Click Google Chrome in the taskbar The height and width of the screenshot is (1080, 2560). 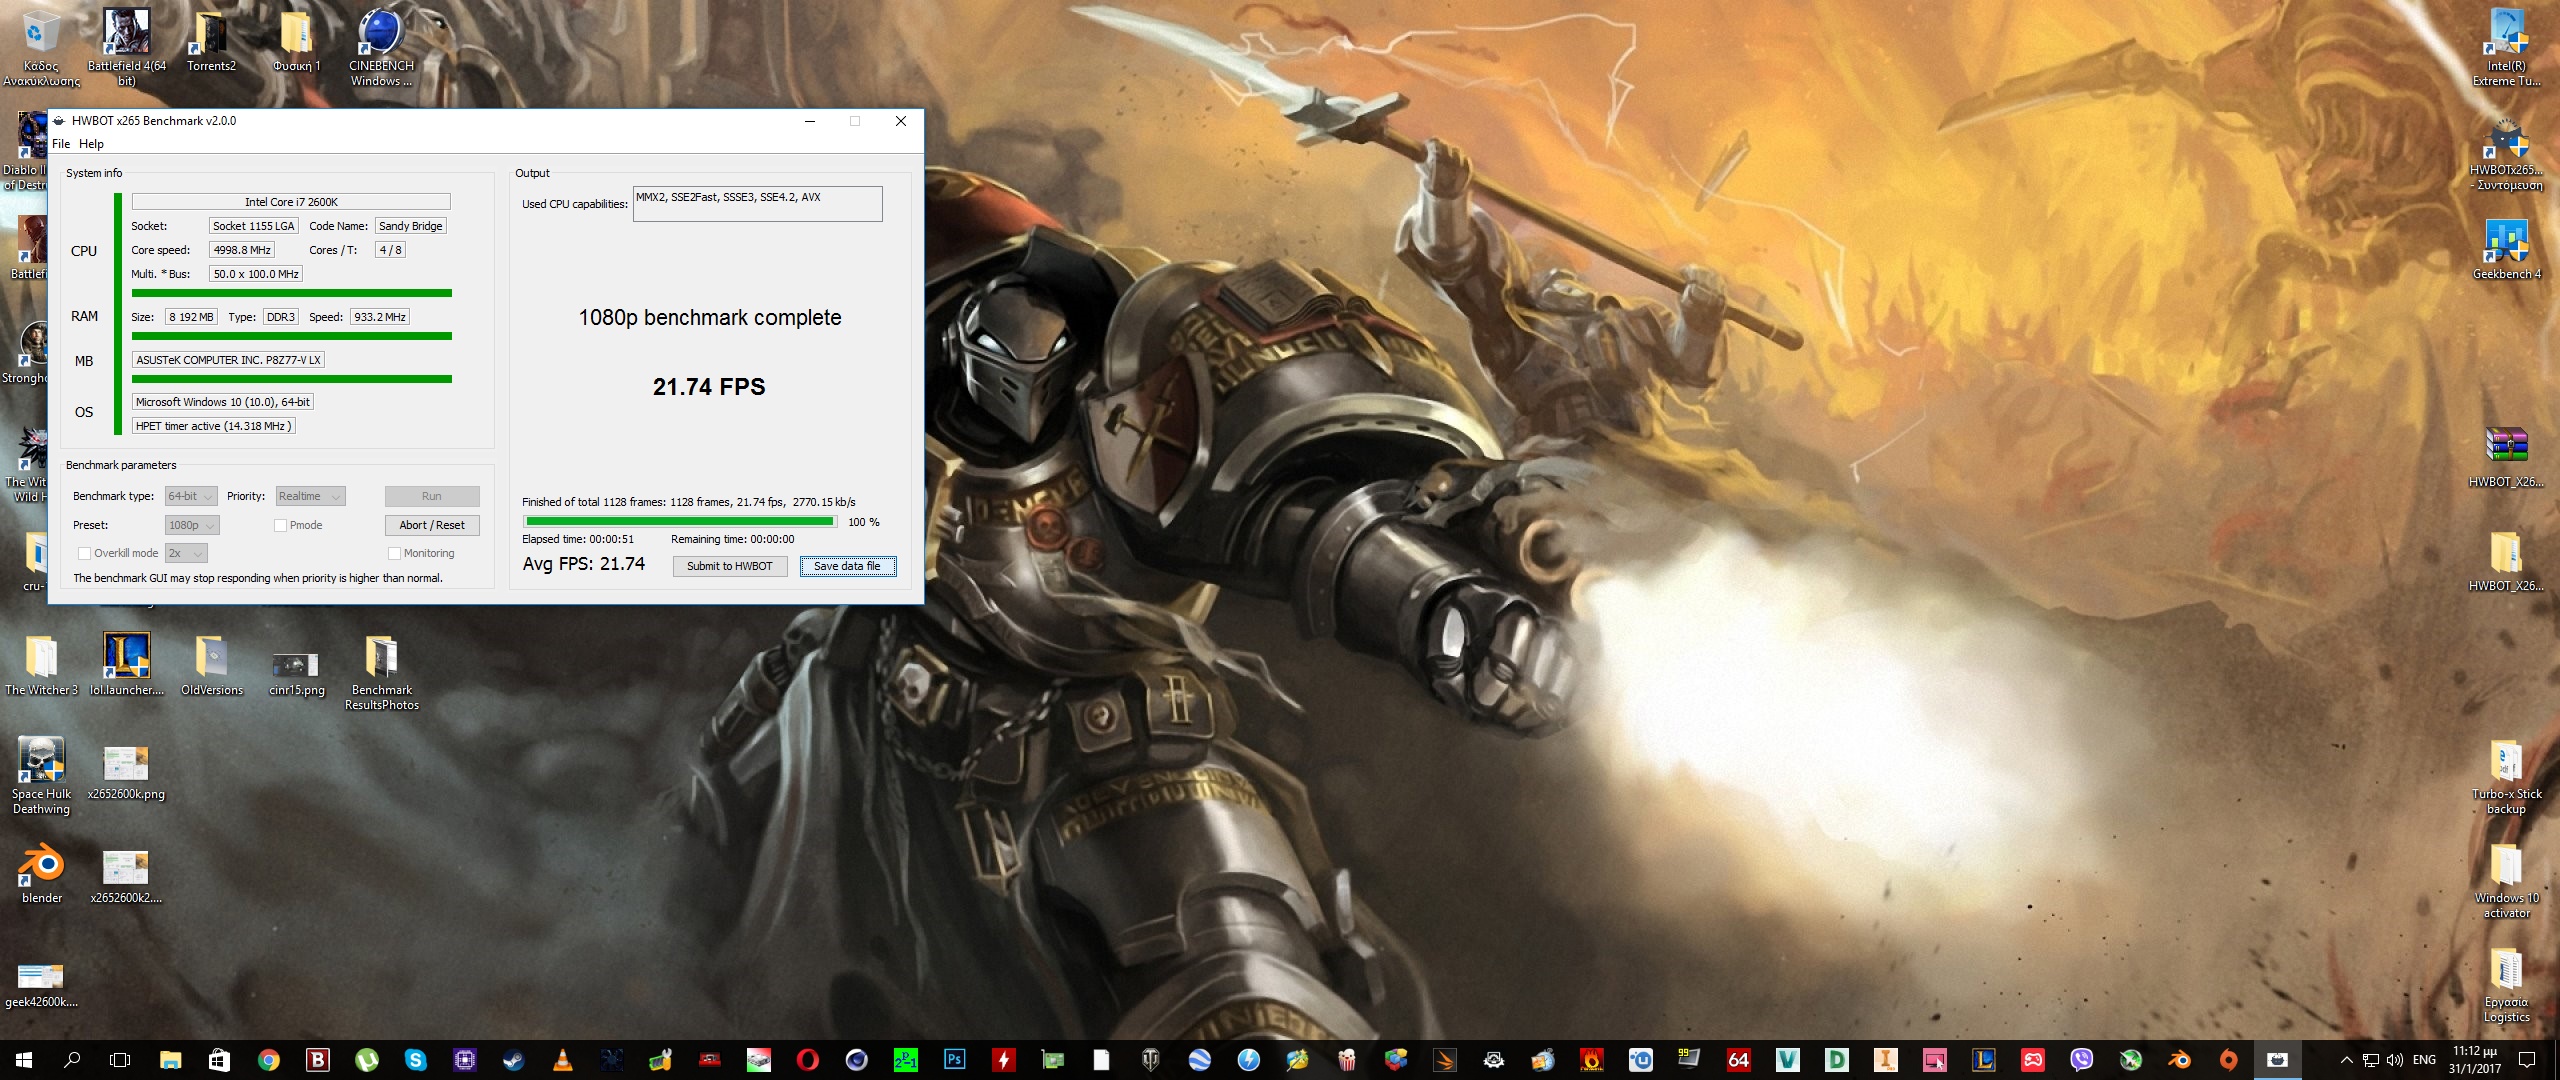[268, 1060]
